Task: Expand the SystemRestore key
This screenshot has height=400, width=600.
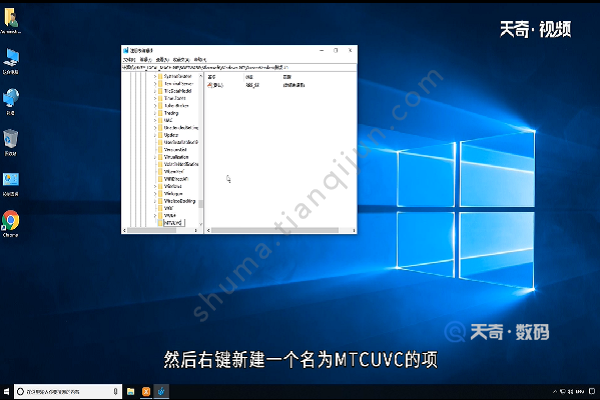Action: (x=155, y=77)
